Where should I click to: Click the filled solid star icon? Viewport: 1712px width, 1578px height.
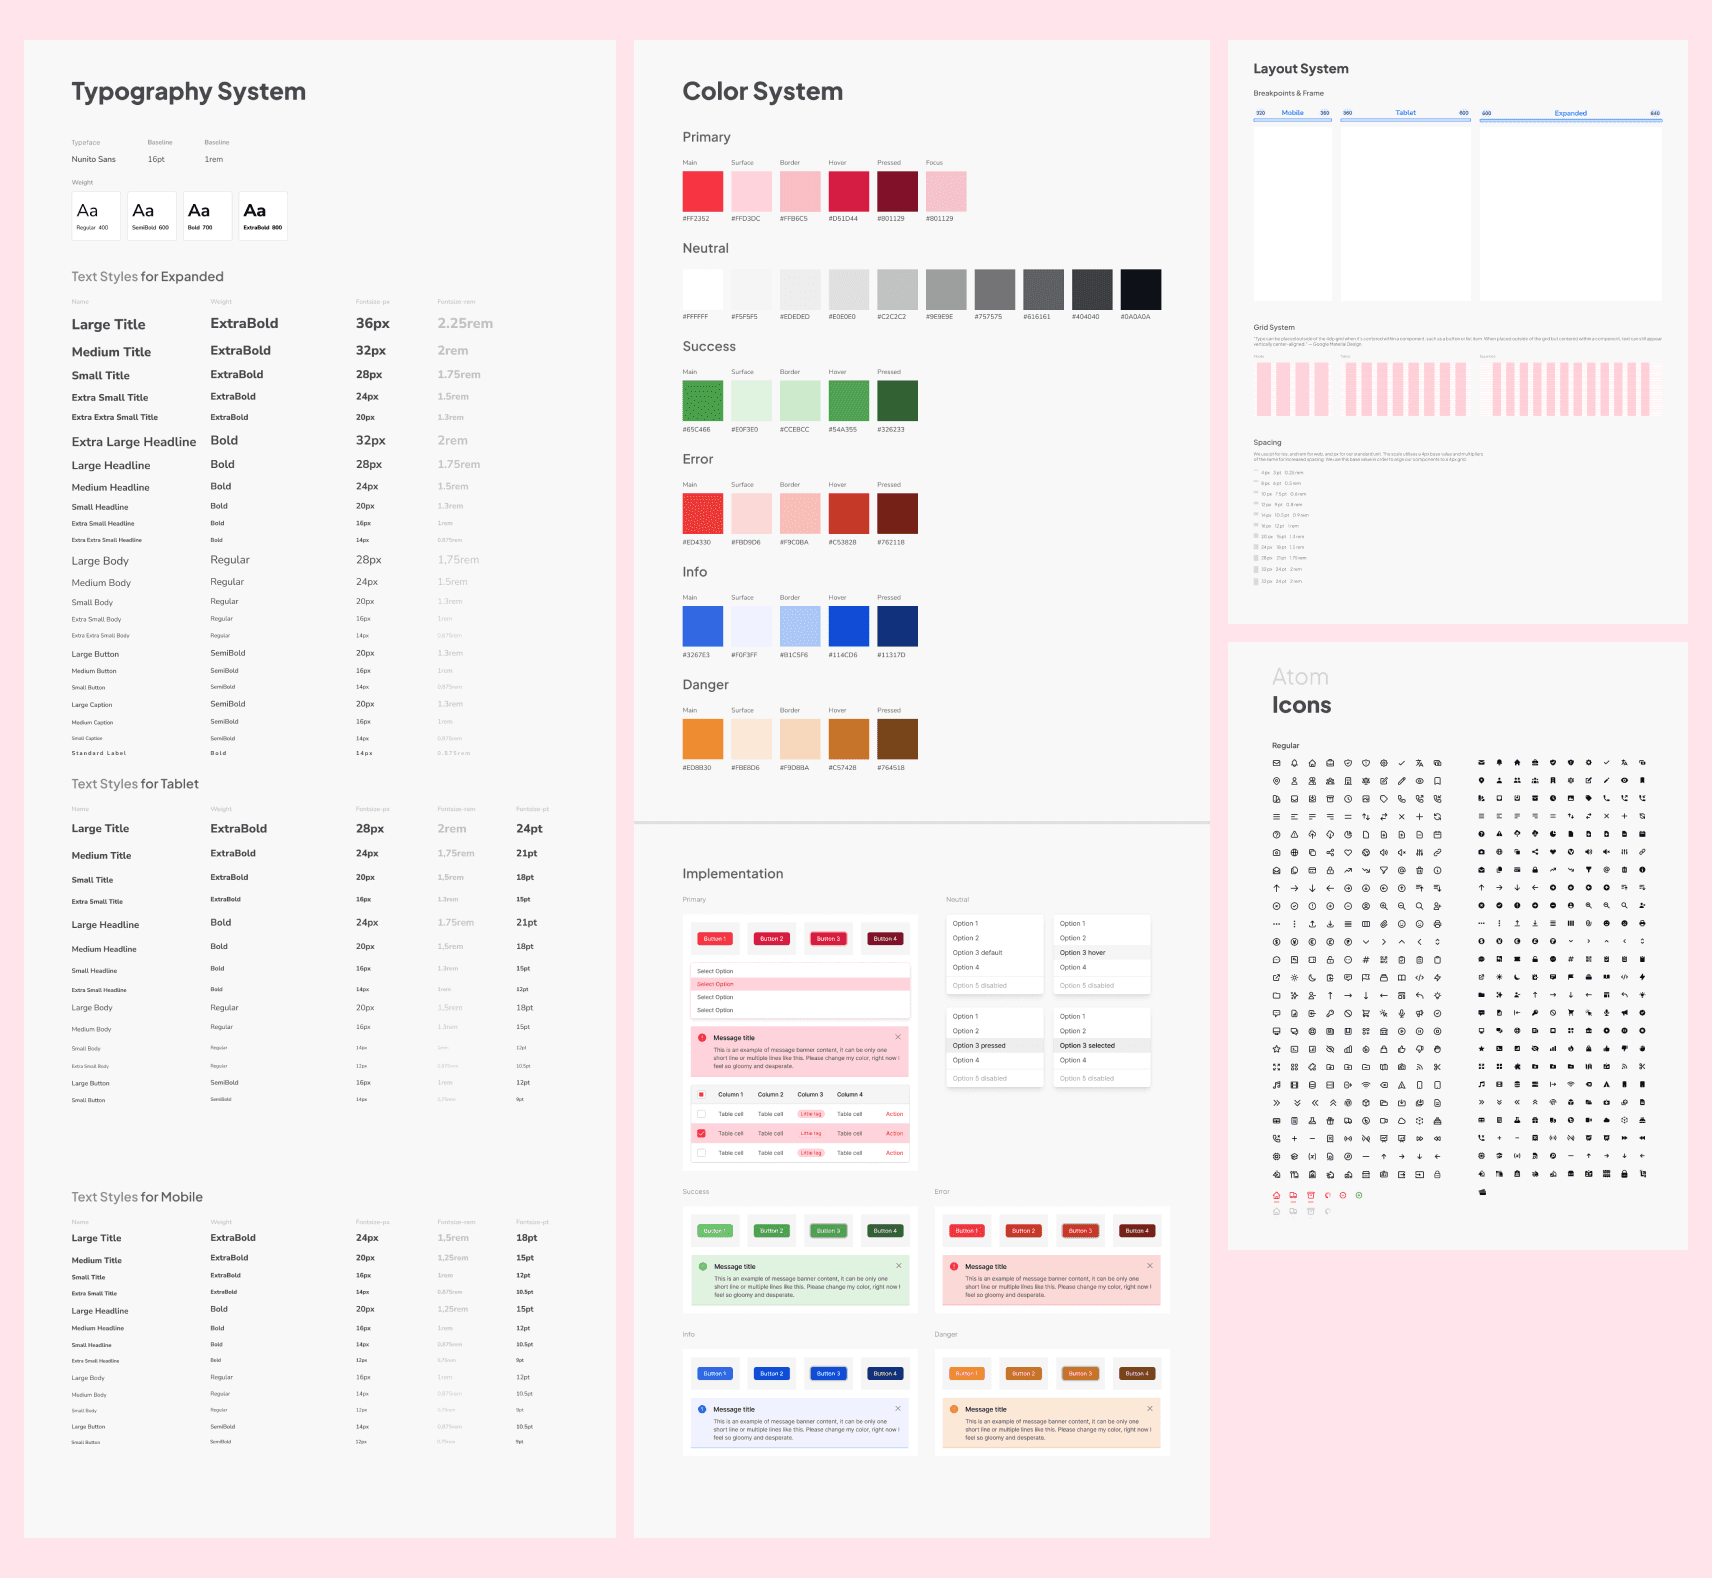click(1481, 1049)
